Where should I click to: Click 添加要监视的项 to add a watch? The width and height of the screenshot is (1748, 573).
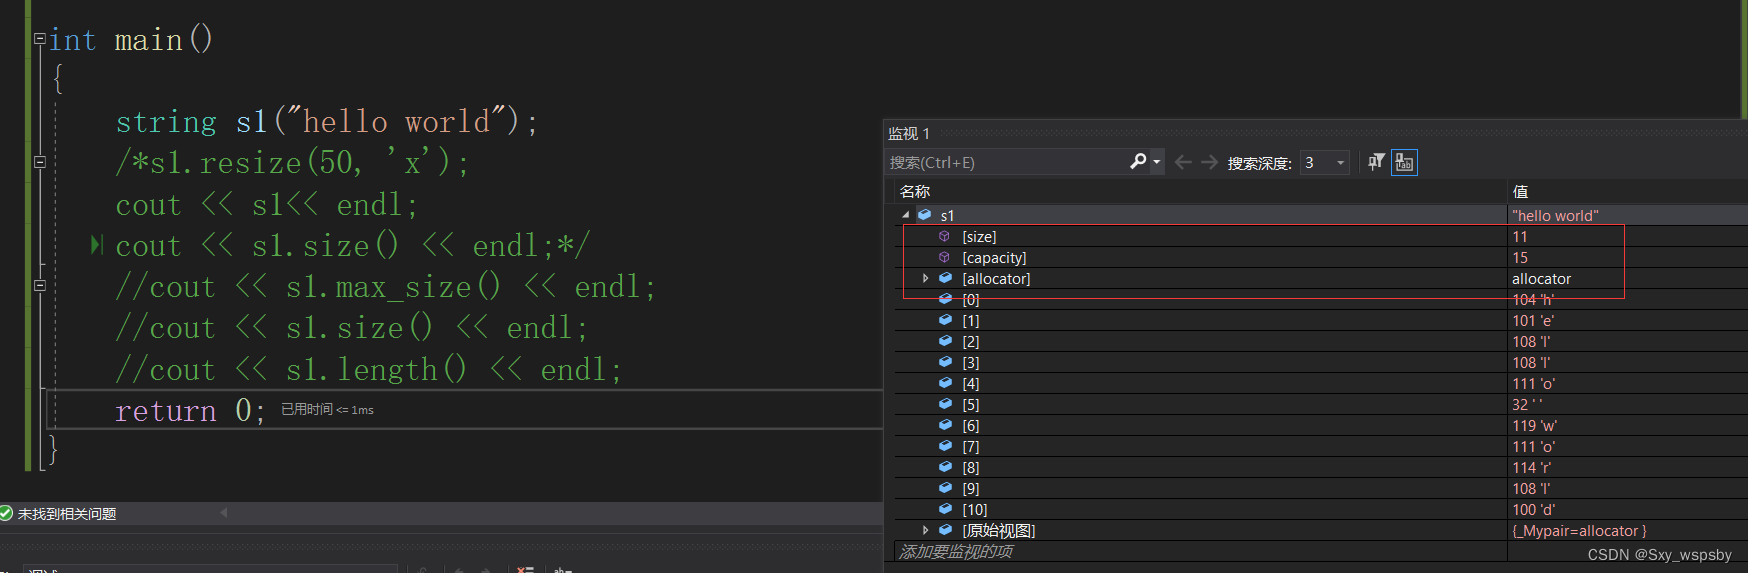click(956, 552)
